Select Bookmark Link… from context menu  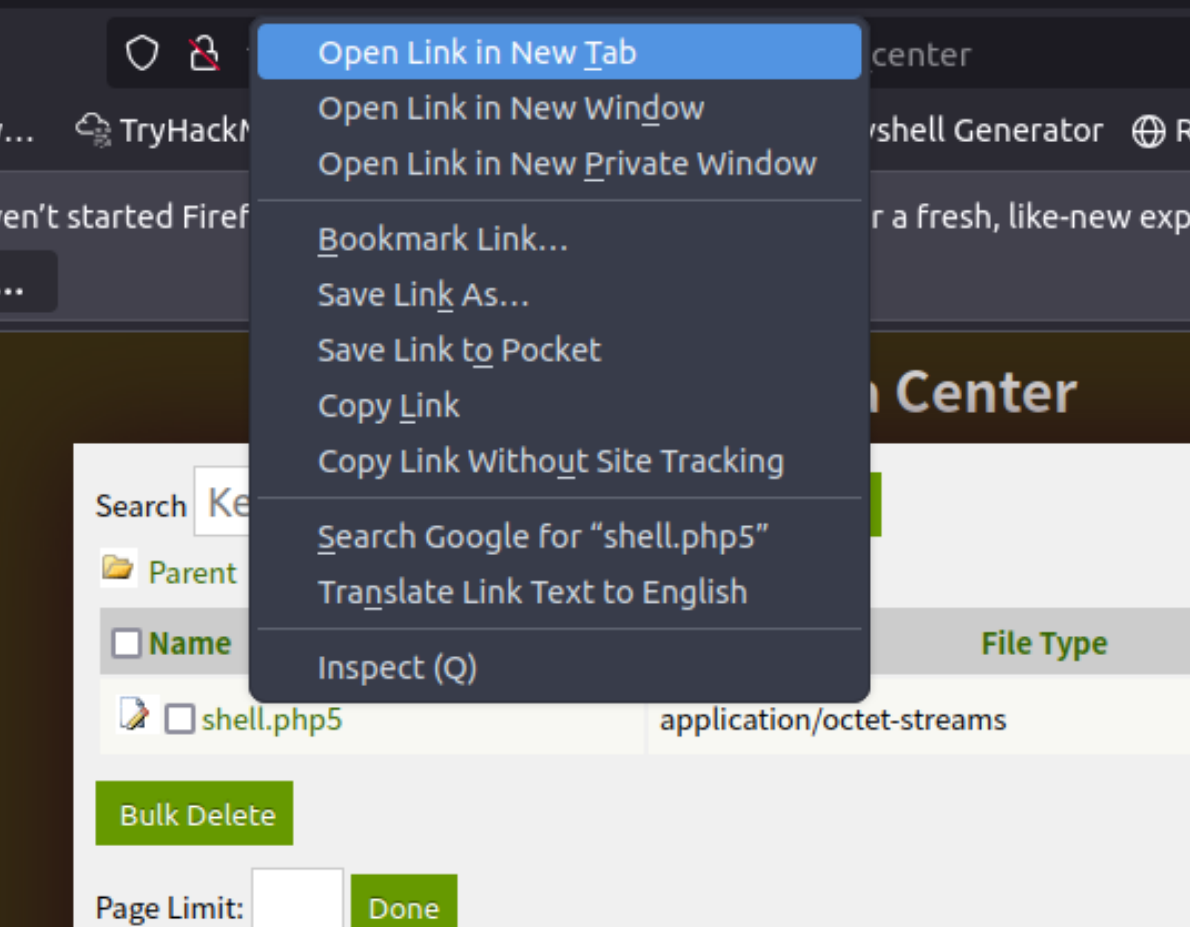tap(559, 239)
